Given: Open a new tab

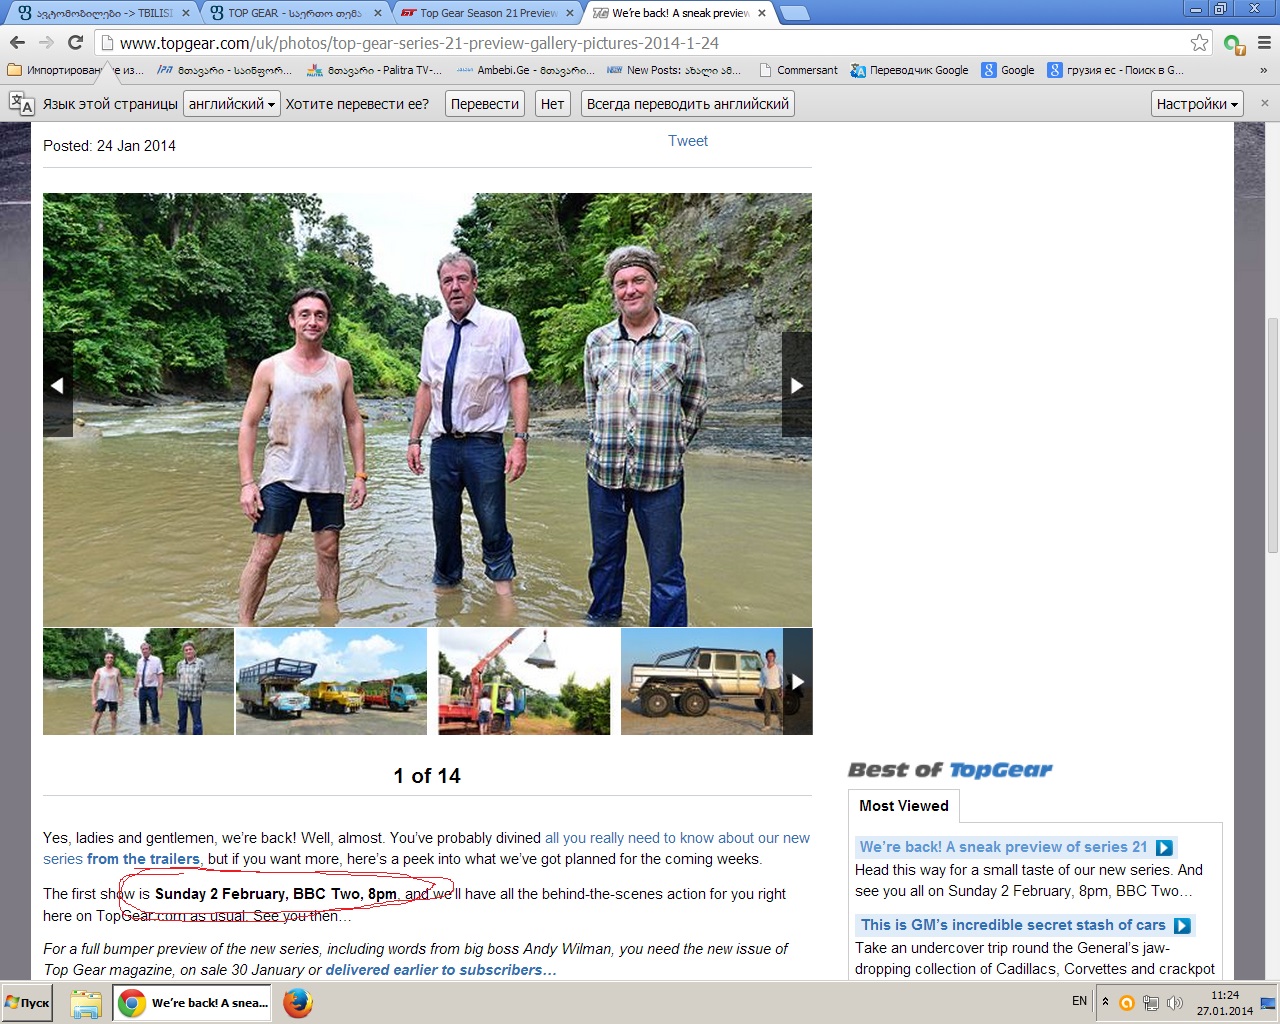Looking at the screenshot, I should [794, 13].
